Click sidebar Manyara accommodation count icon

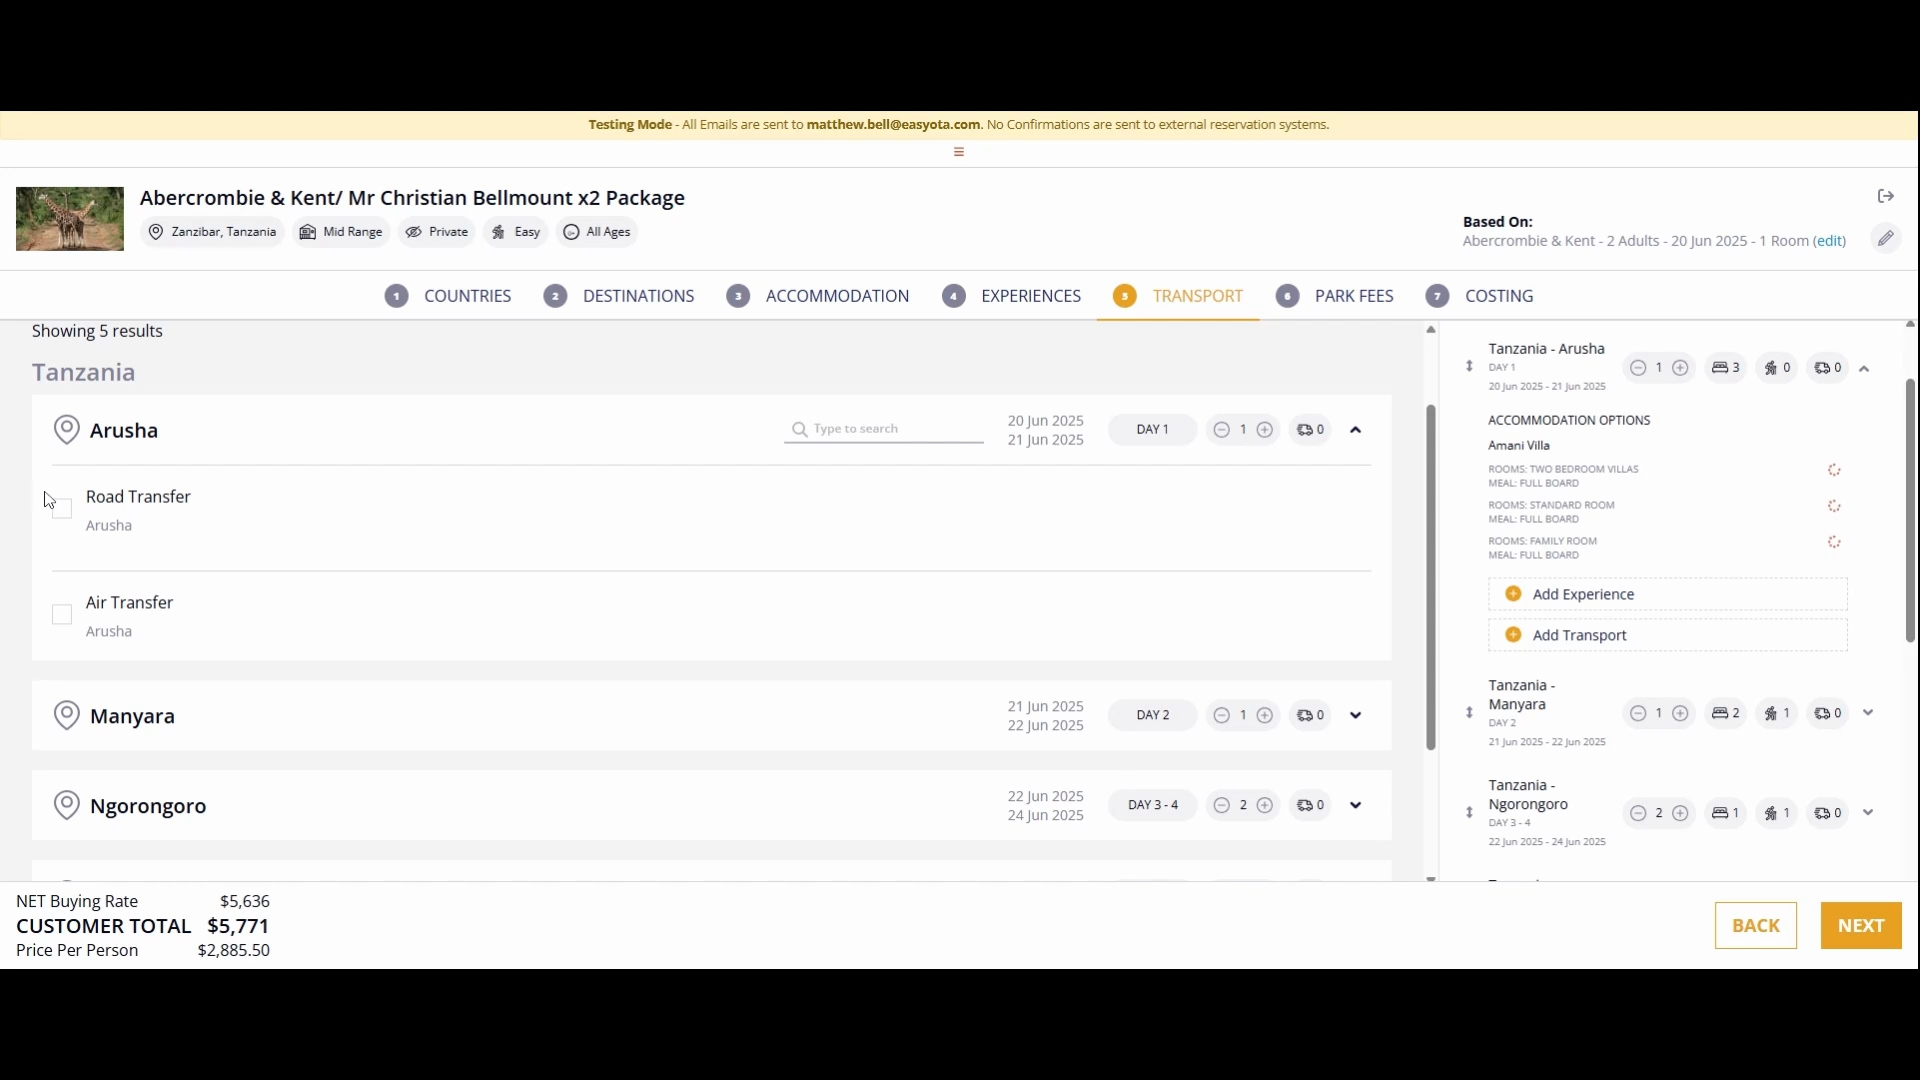coord(1727,714)
